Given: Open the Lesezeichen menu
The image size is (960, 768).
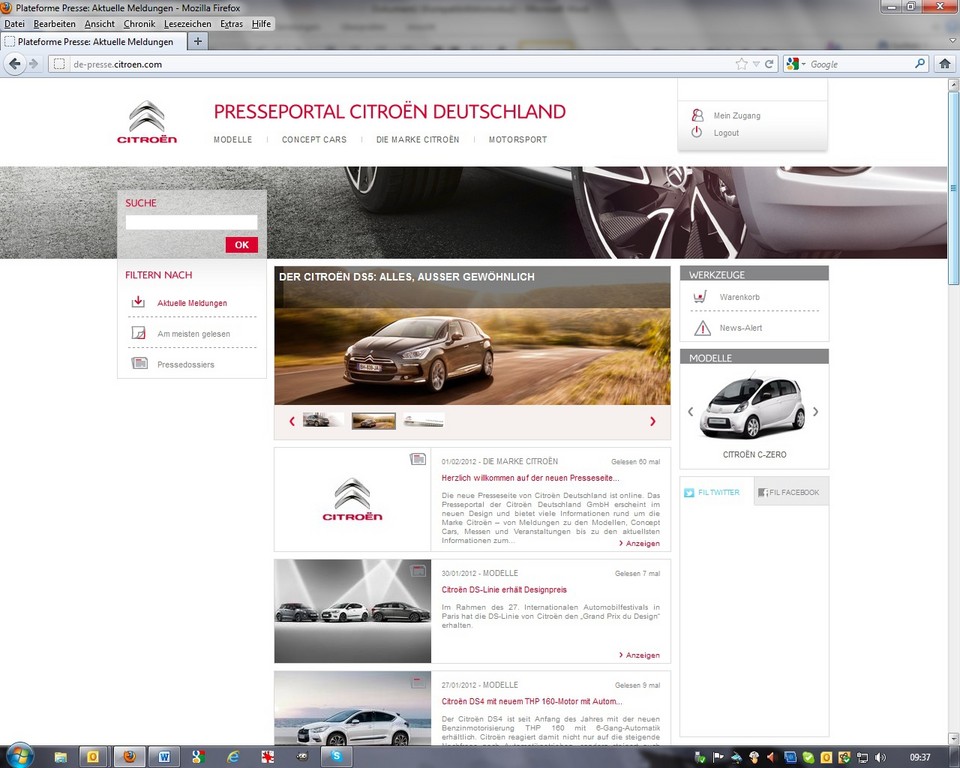Looking at the screenshot, I should [187, 24].
